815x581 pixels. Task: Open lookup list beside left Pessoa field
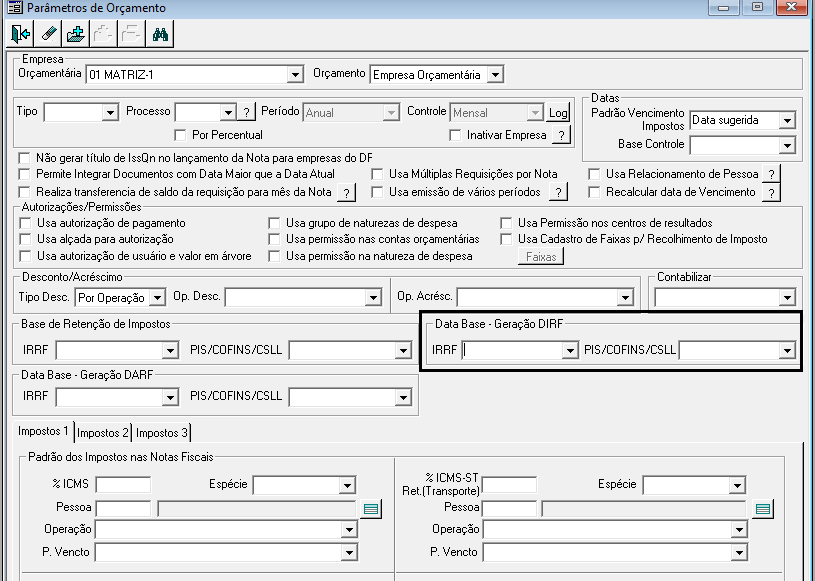pyautogui.click(x=371, y=509)
